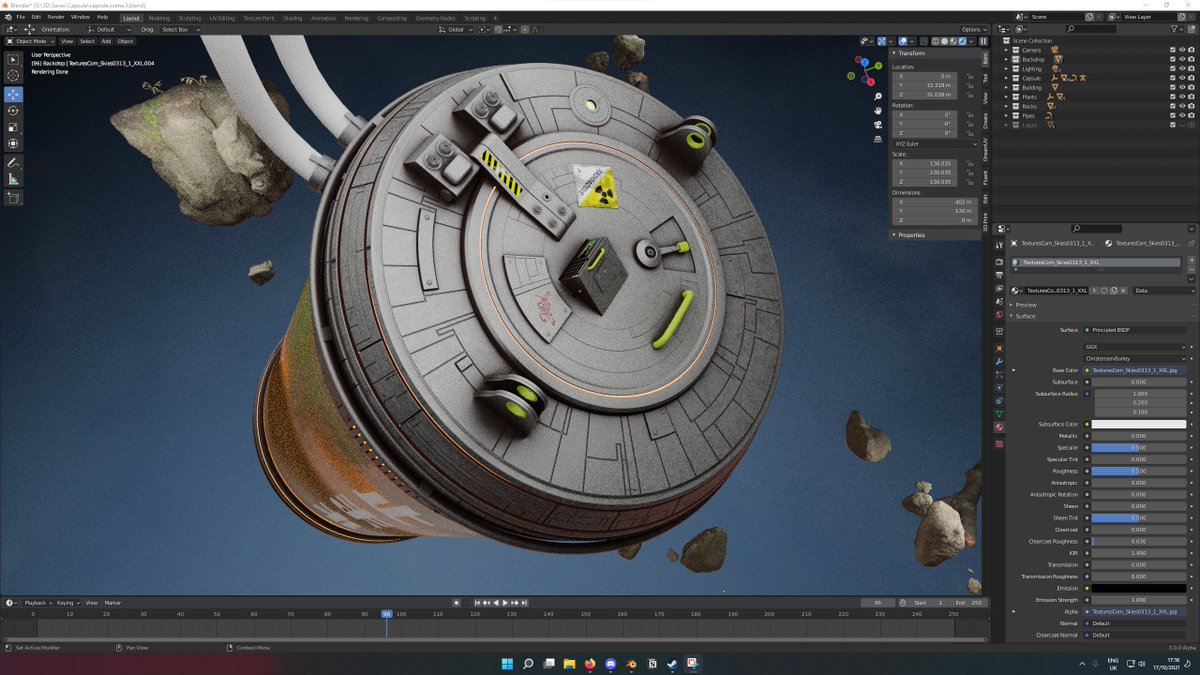The height and width of the screenshot is (675, 1200).
Task: Hide Lighting collection in viewport
Action: [x=1182, y=69]
